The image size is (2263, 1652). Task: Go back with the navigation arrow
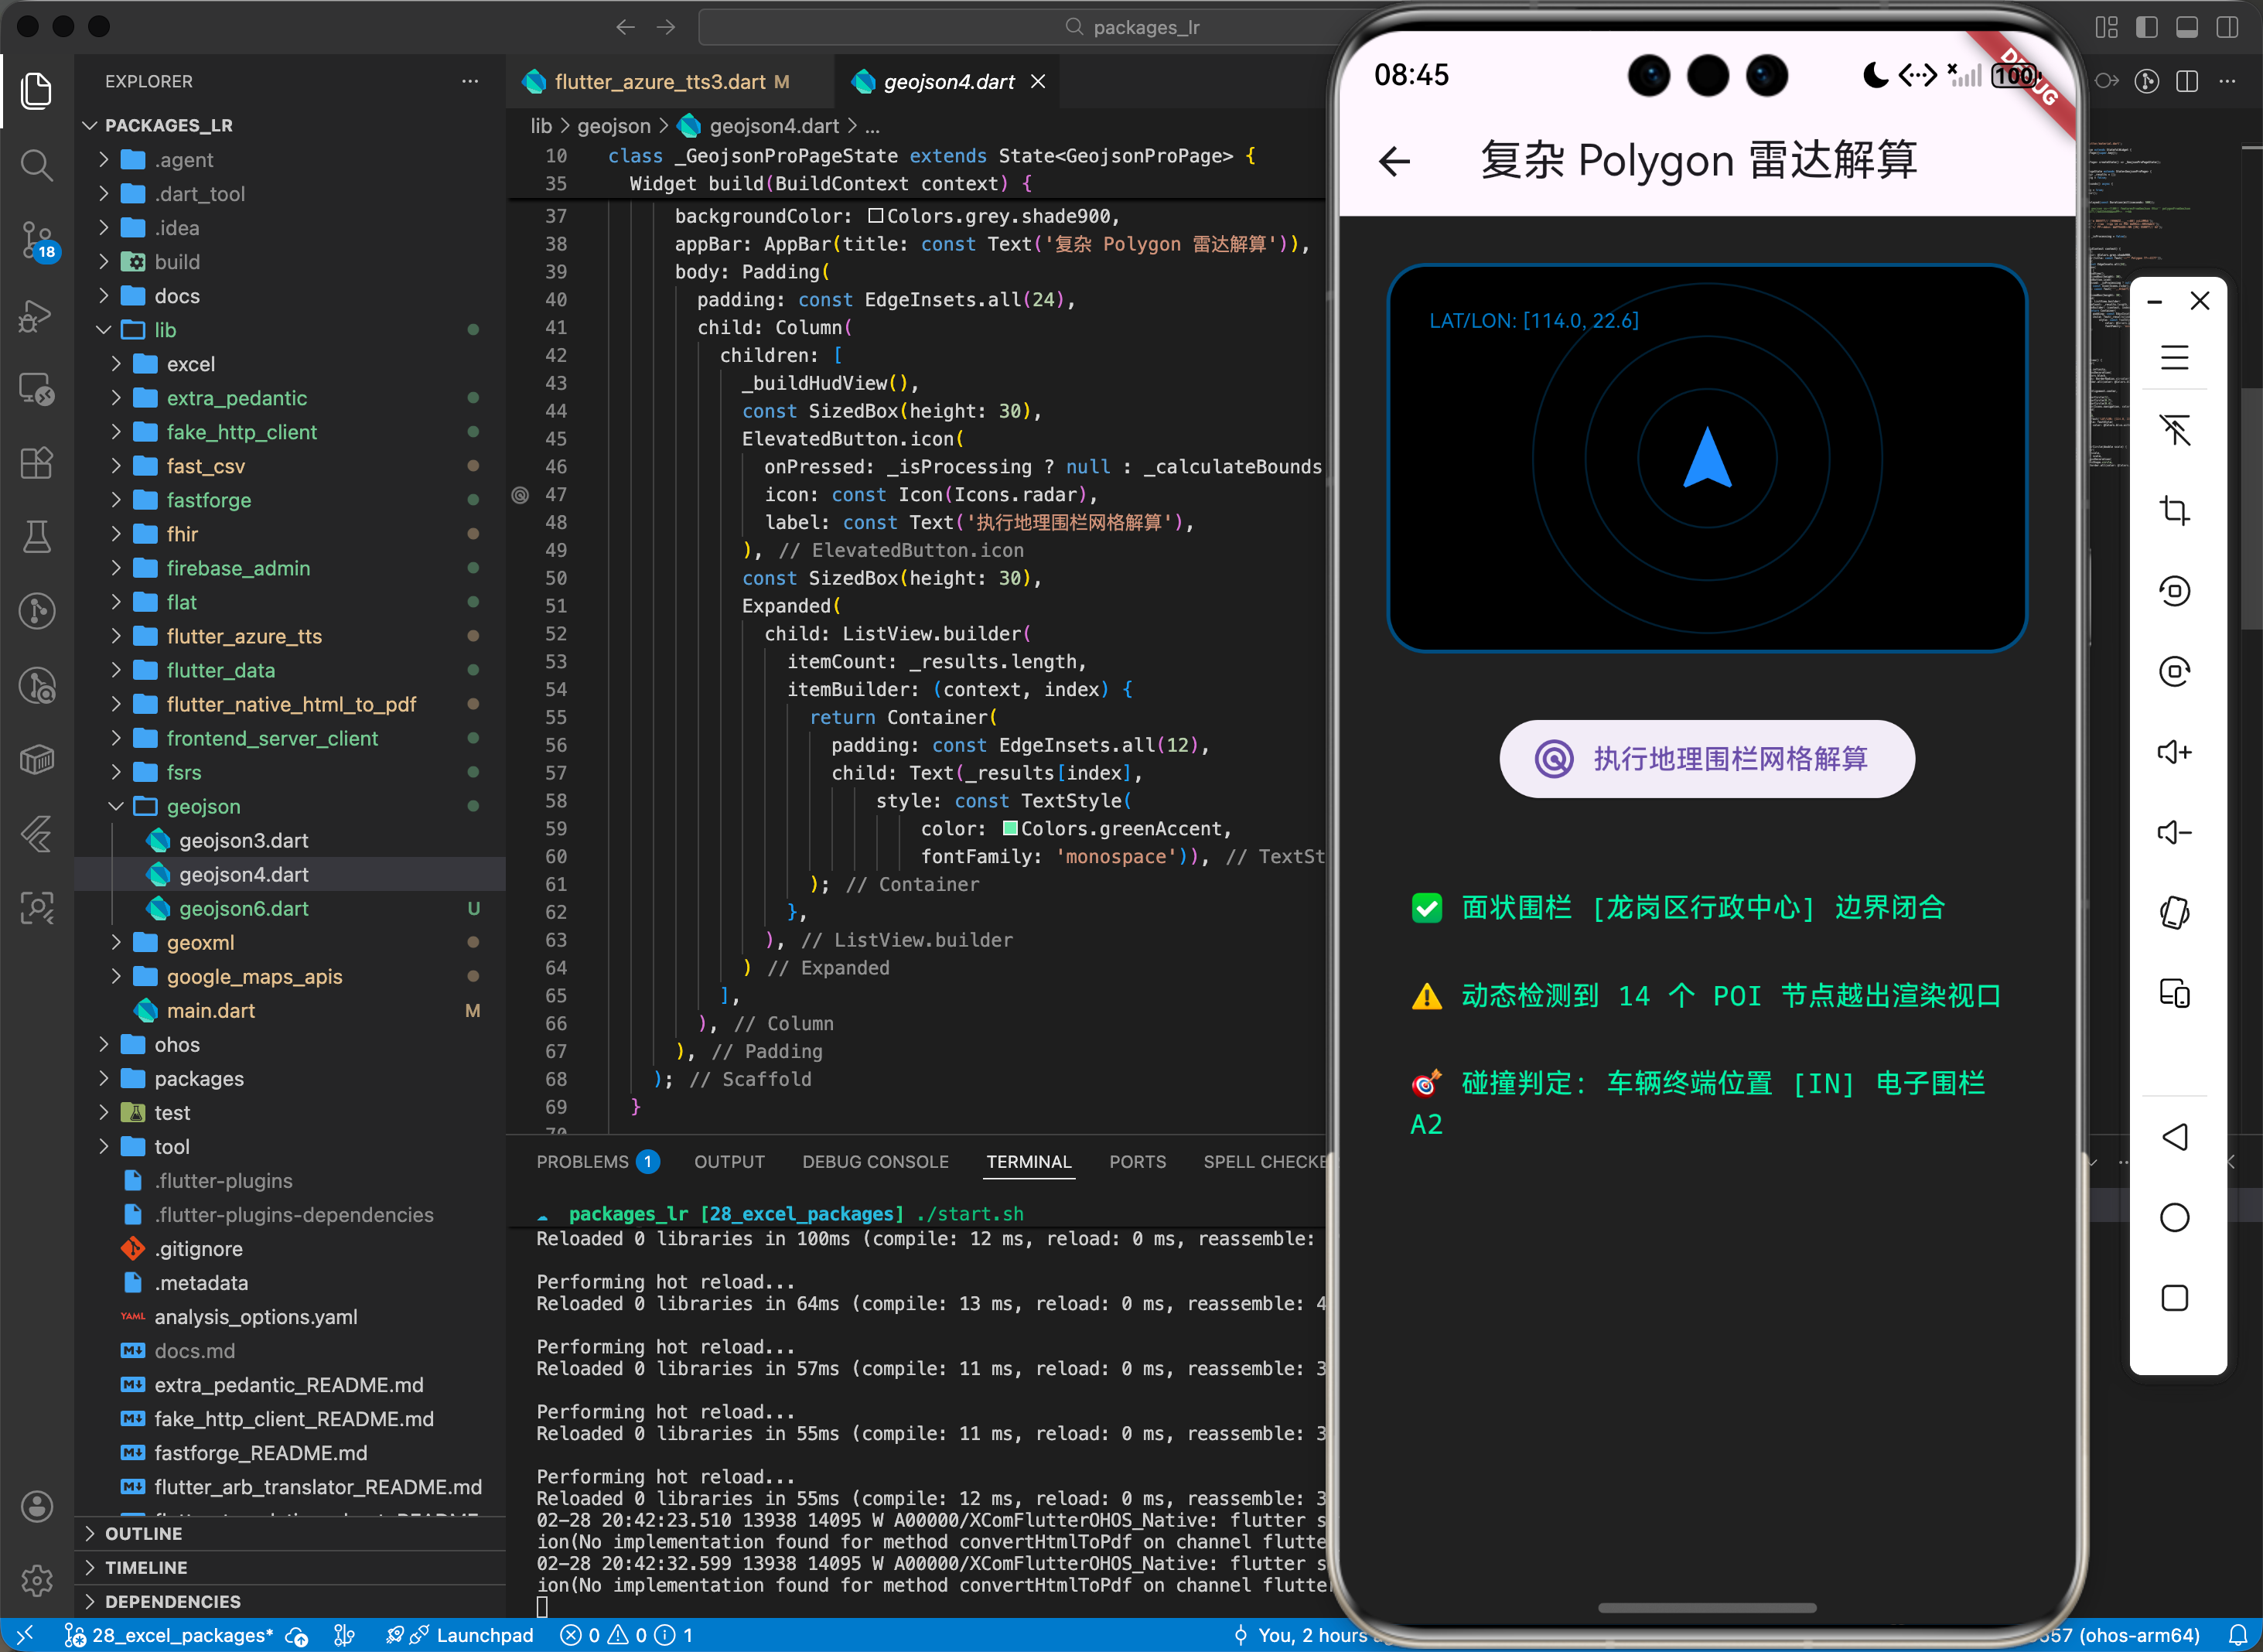[x=626, y=27]
